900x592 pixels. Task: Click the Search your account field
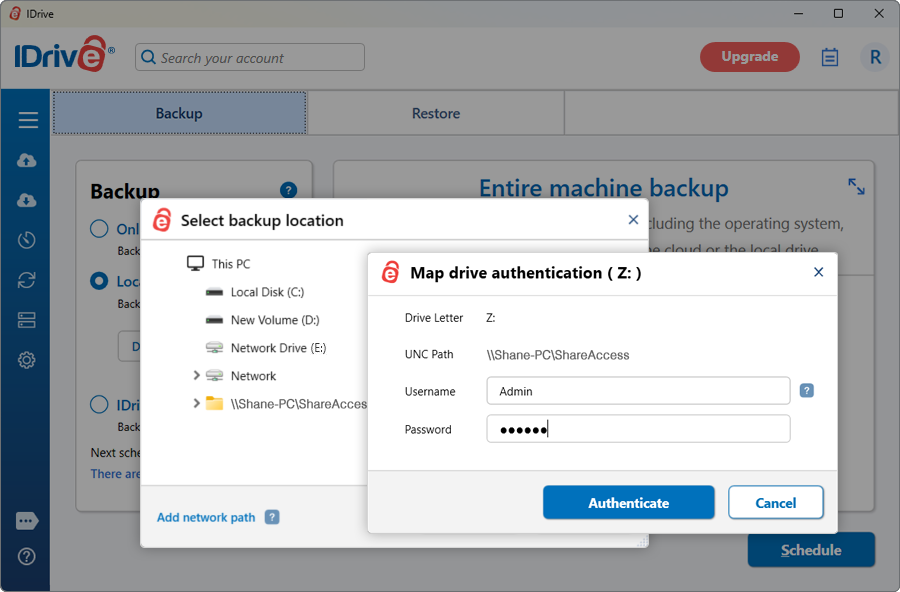tap(250, 57)
